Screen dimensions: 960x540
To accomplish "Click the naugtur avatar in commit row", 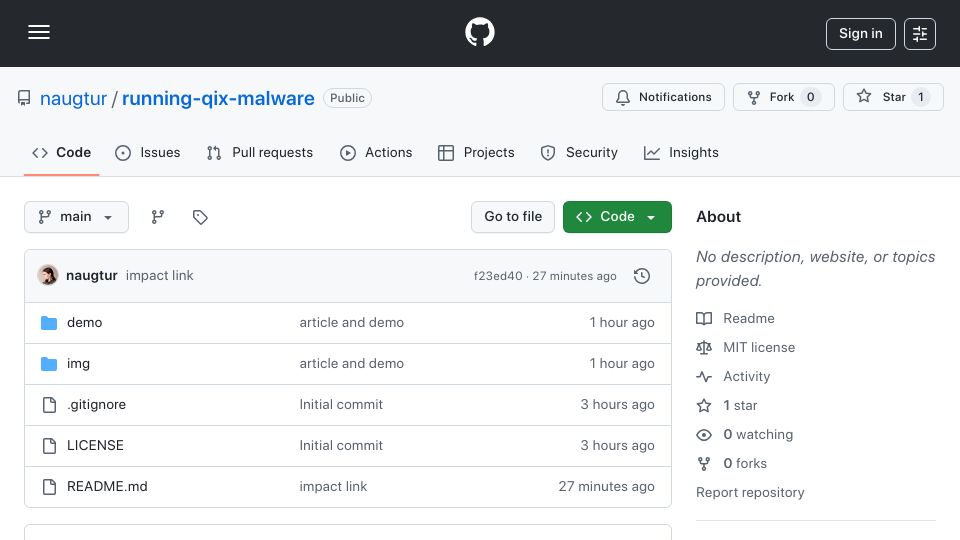I will [48, 276].
